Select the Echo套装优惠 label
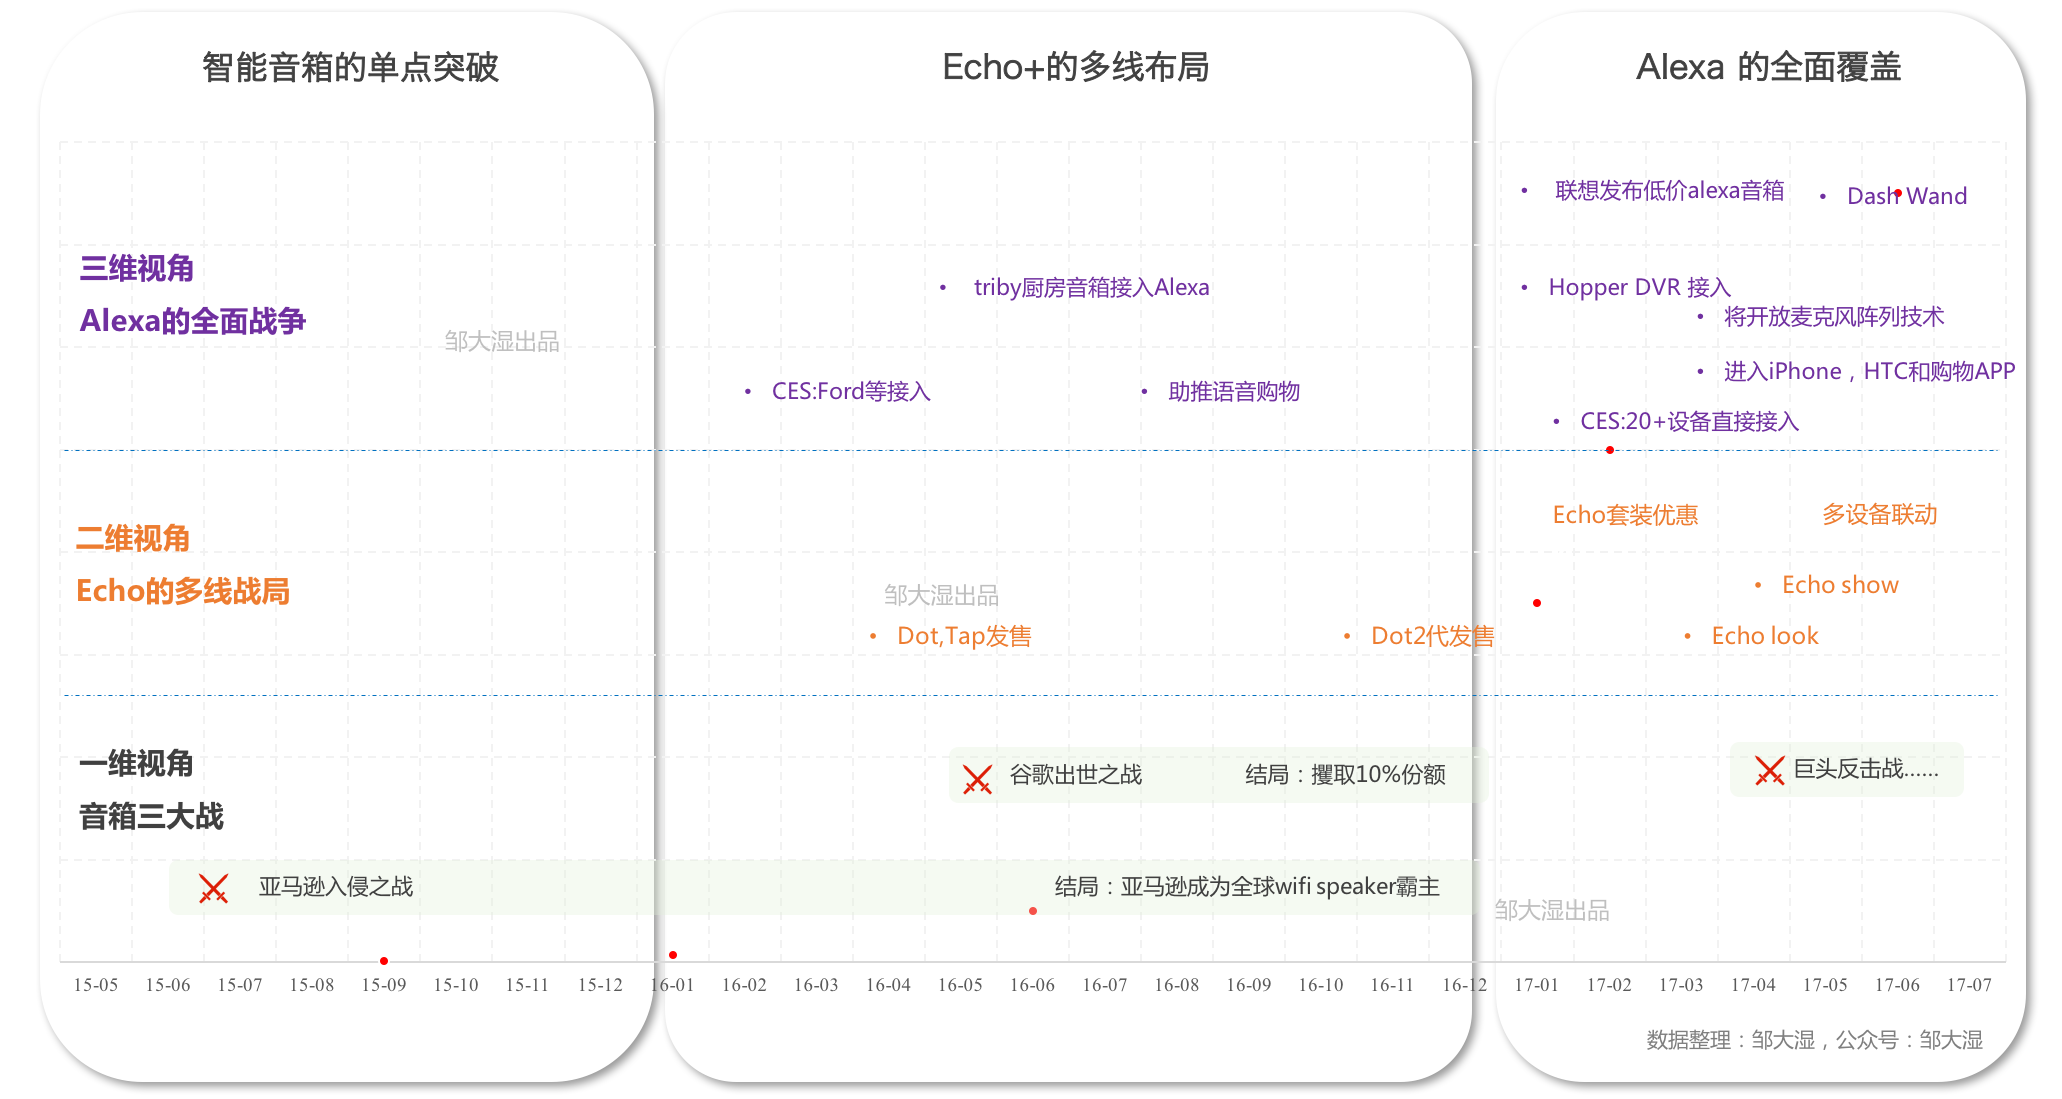Screen dimensions: 2062x1099 (1625, 515)
